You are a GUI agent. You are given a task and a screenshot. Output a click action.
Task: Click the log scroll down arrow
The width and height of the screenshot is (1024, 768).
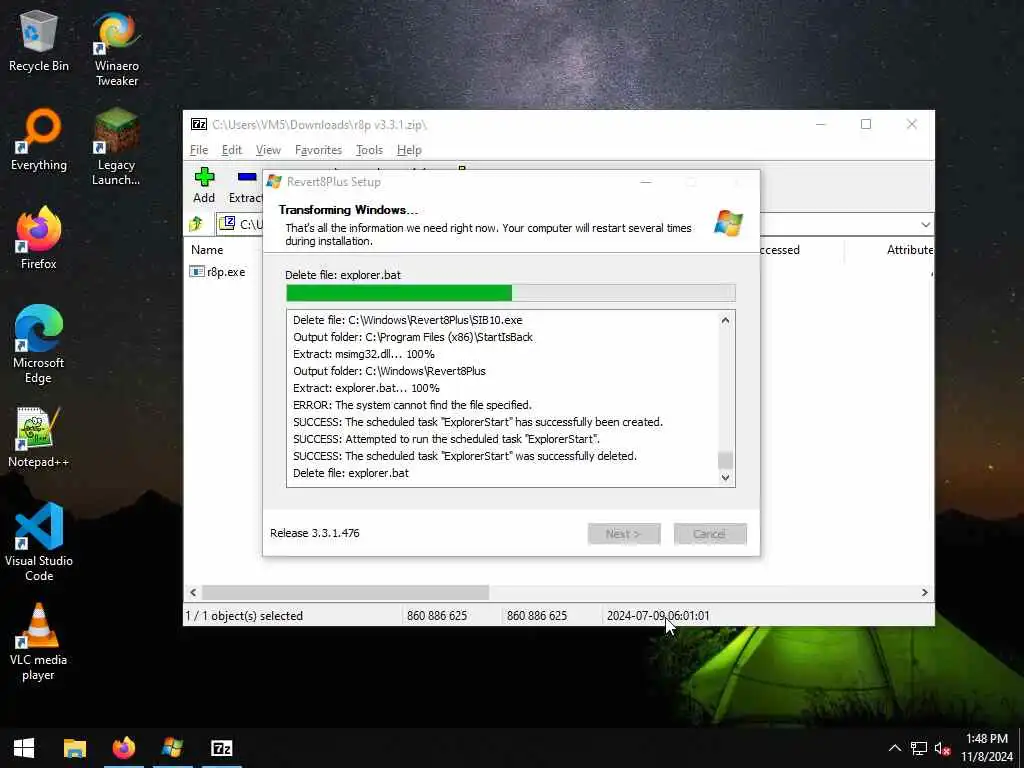click(x=725, y=477)
